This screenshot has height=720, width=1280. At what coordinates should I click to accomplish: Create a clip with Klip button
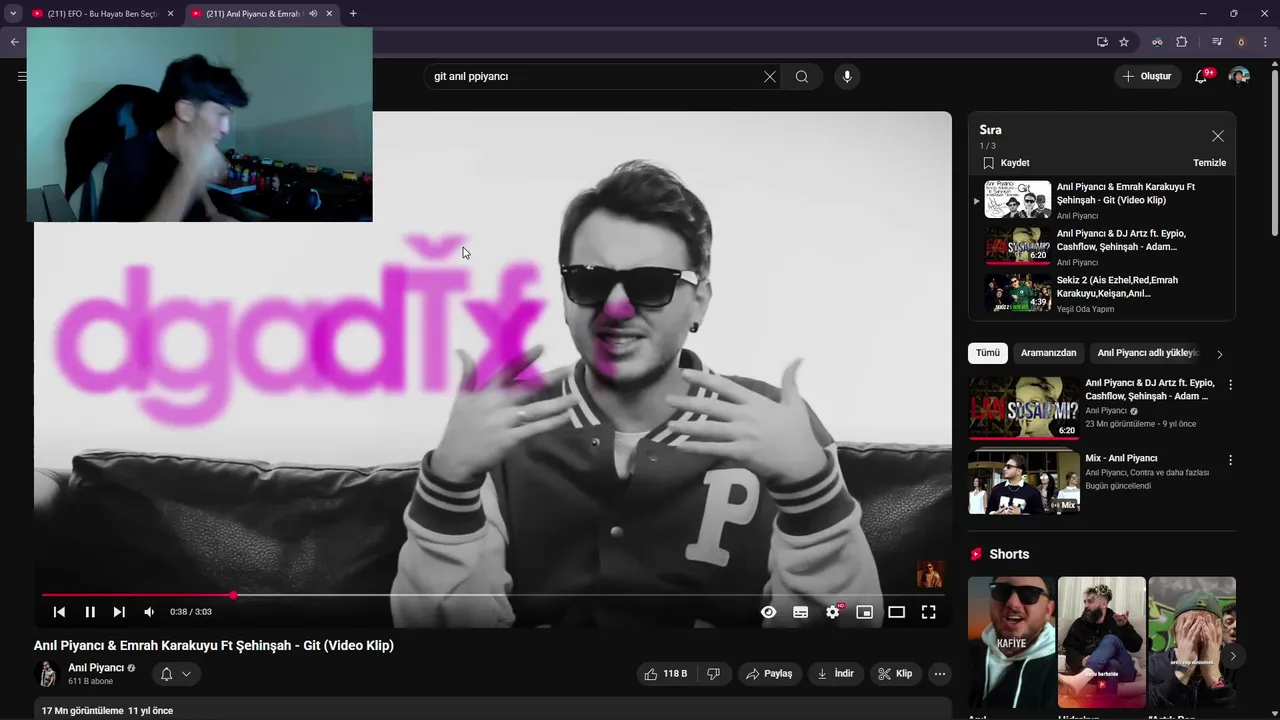point(895,674)
